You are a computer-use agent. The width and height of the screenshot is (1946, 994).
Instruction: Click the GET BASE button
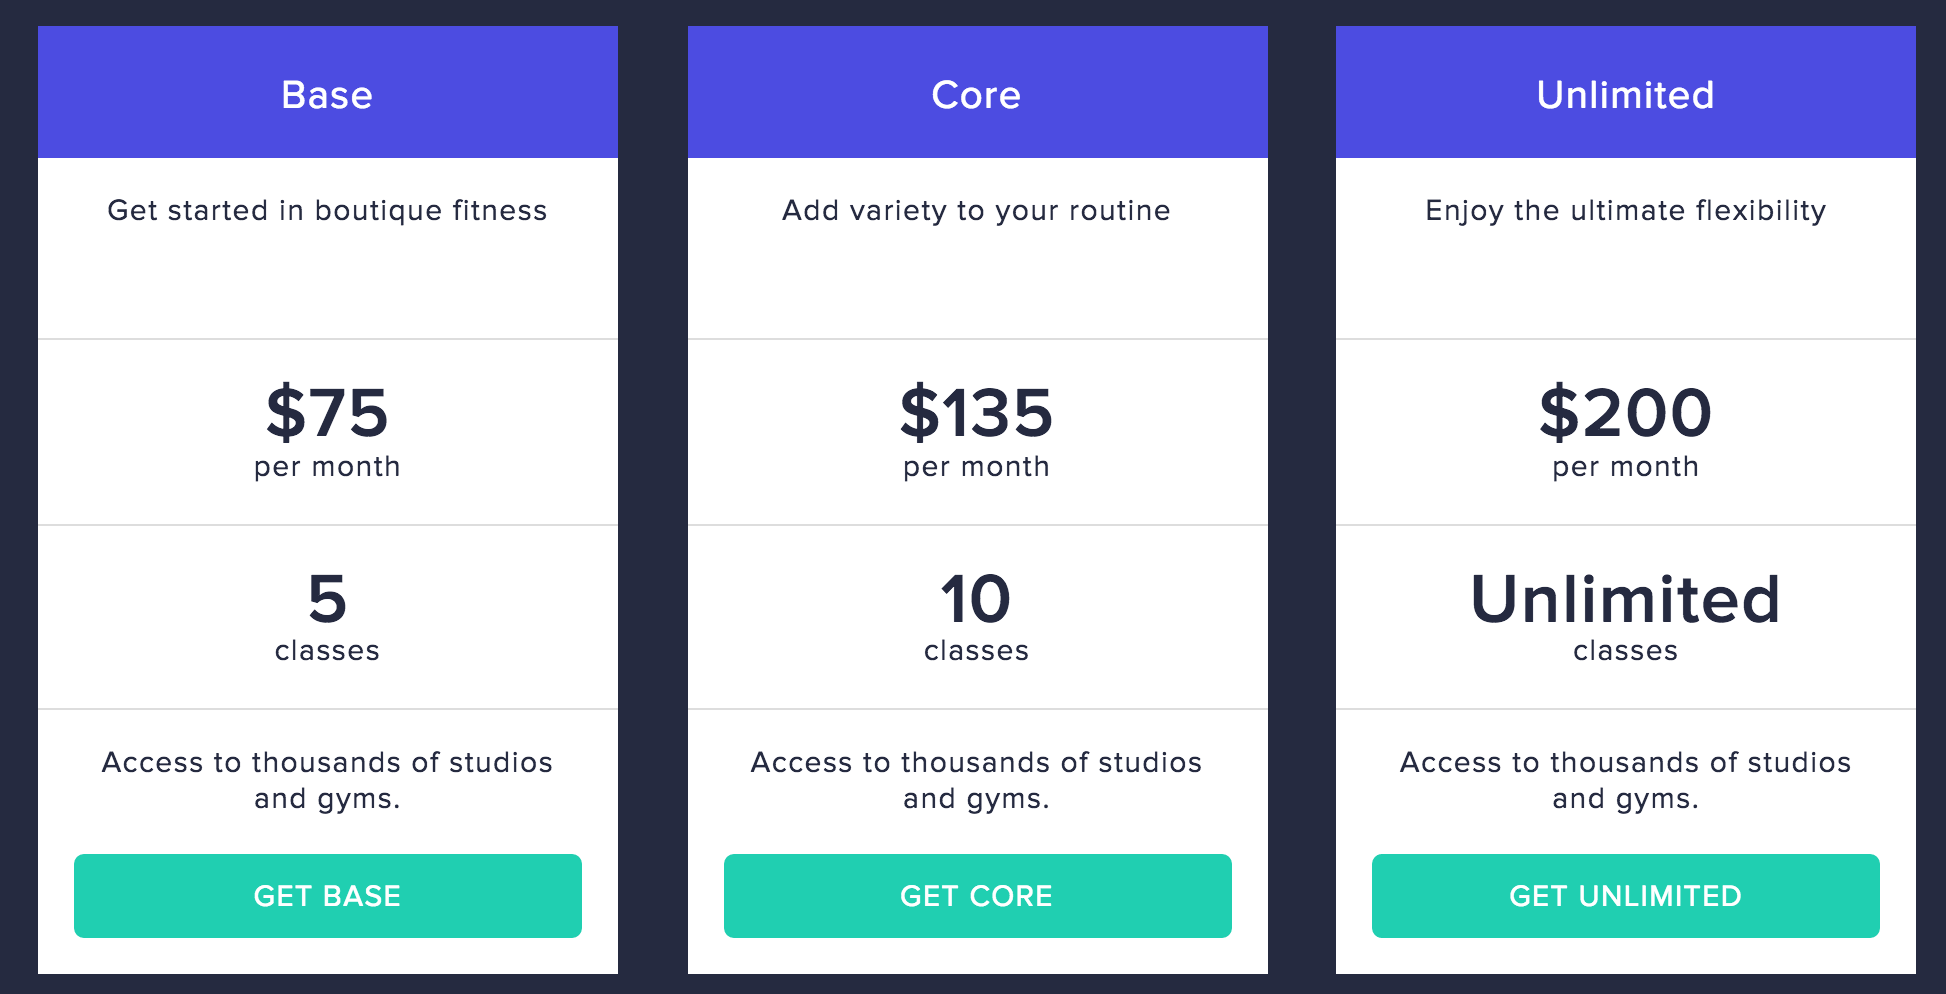[327, 896]
